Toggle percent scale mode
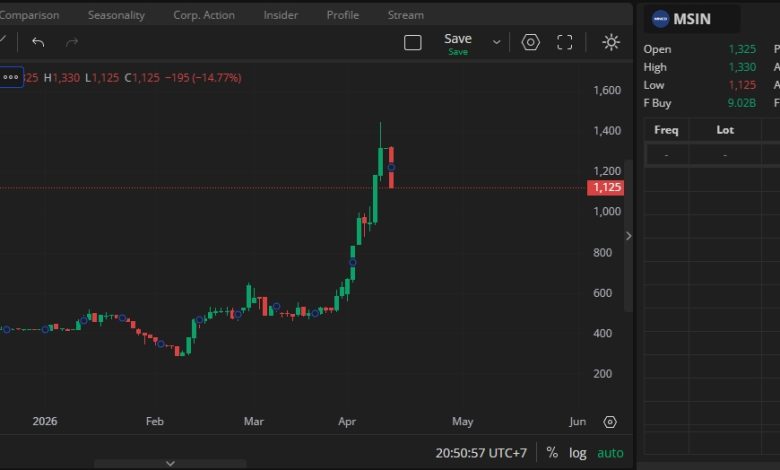Viewport: 780px width, 470px height. click(552, 453)
